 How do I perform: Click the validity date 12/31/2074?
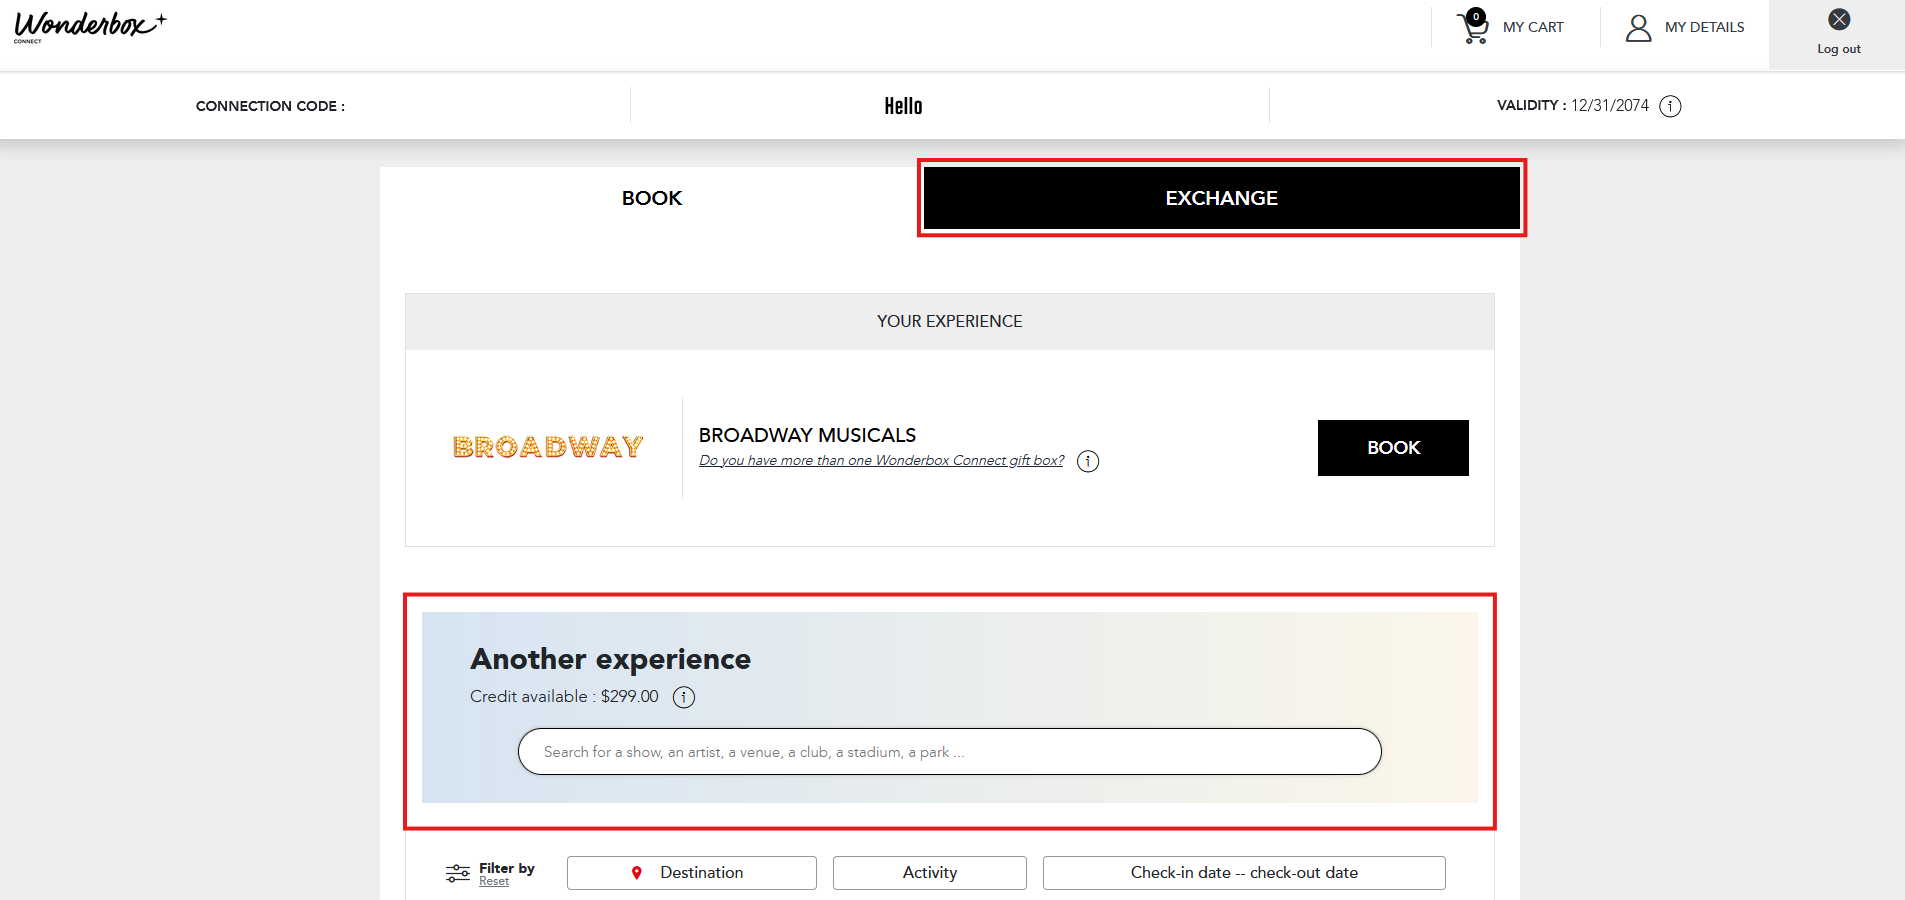pyautogui.click(x=1609, y=105)
